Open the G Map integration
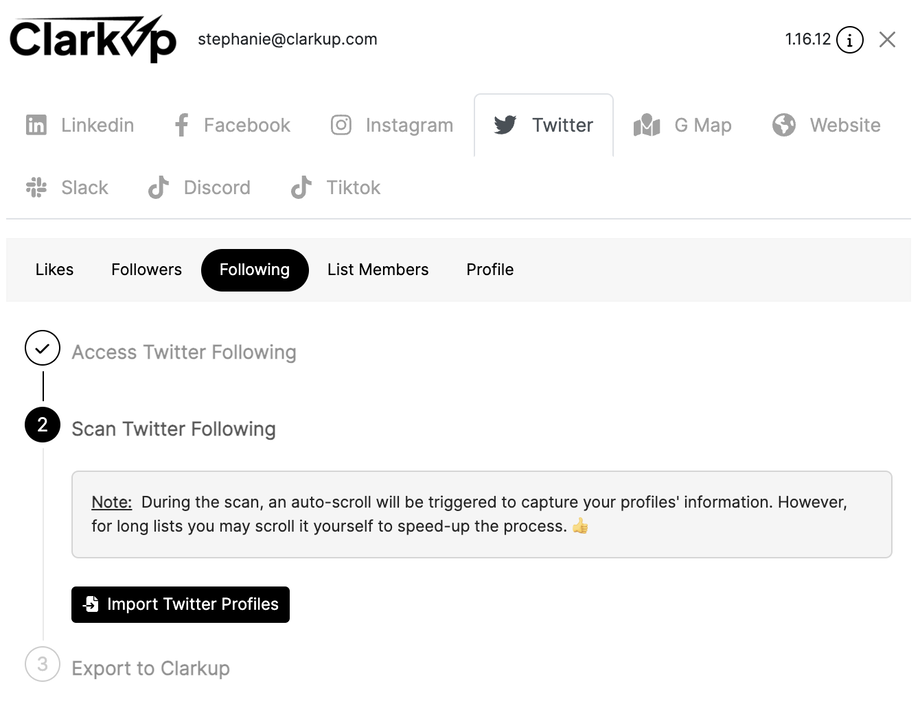The image size is (920, 723). click(x=683, y=125)
